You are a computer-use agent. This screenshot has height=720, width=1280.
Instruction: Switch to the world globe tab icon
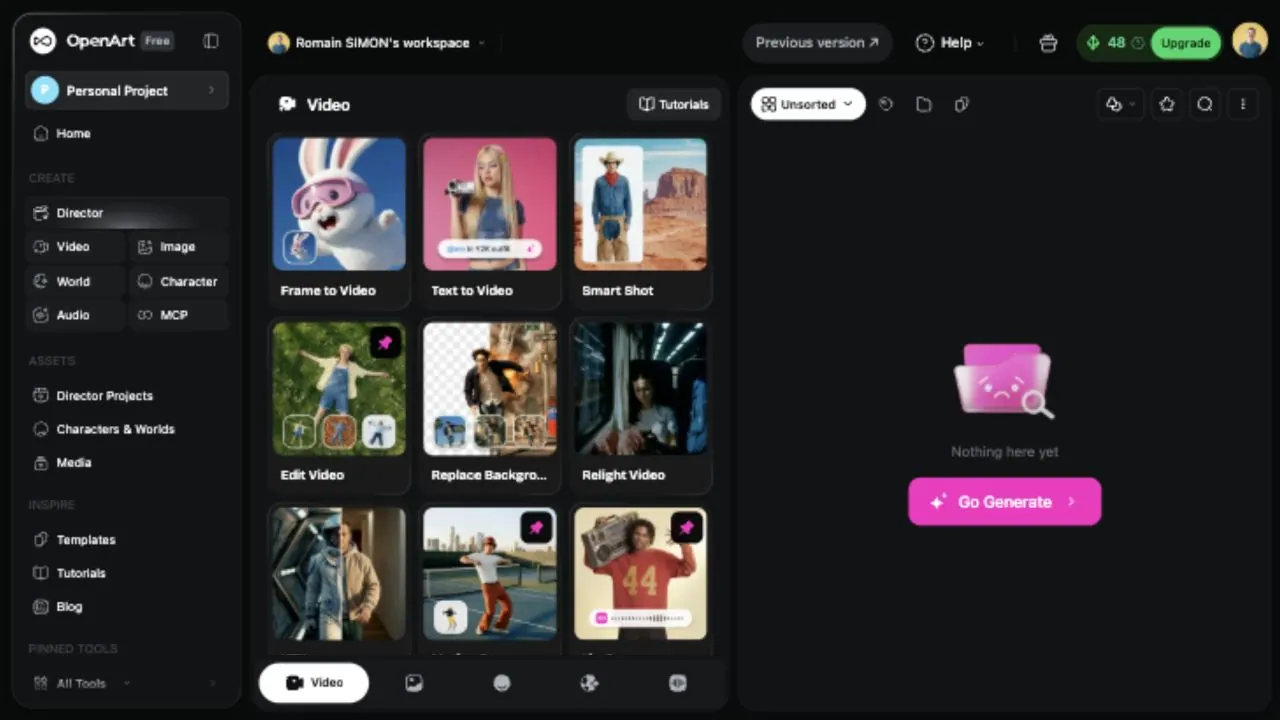coord(590,683)
